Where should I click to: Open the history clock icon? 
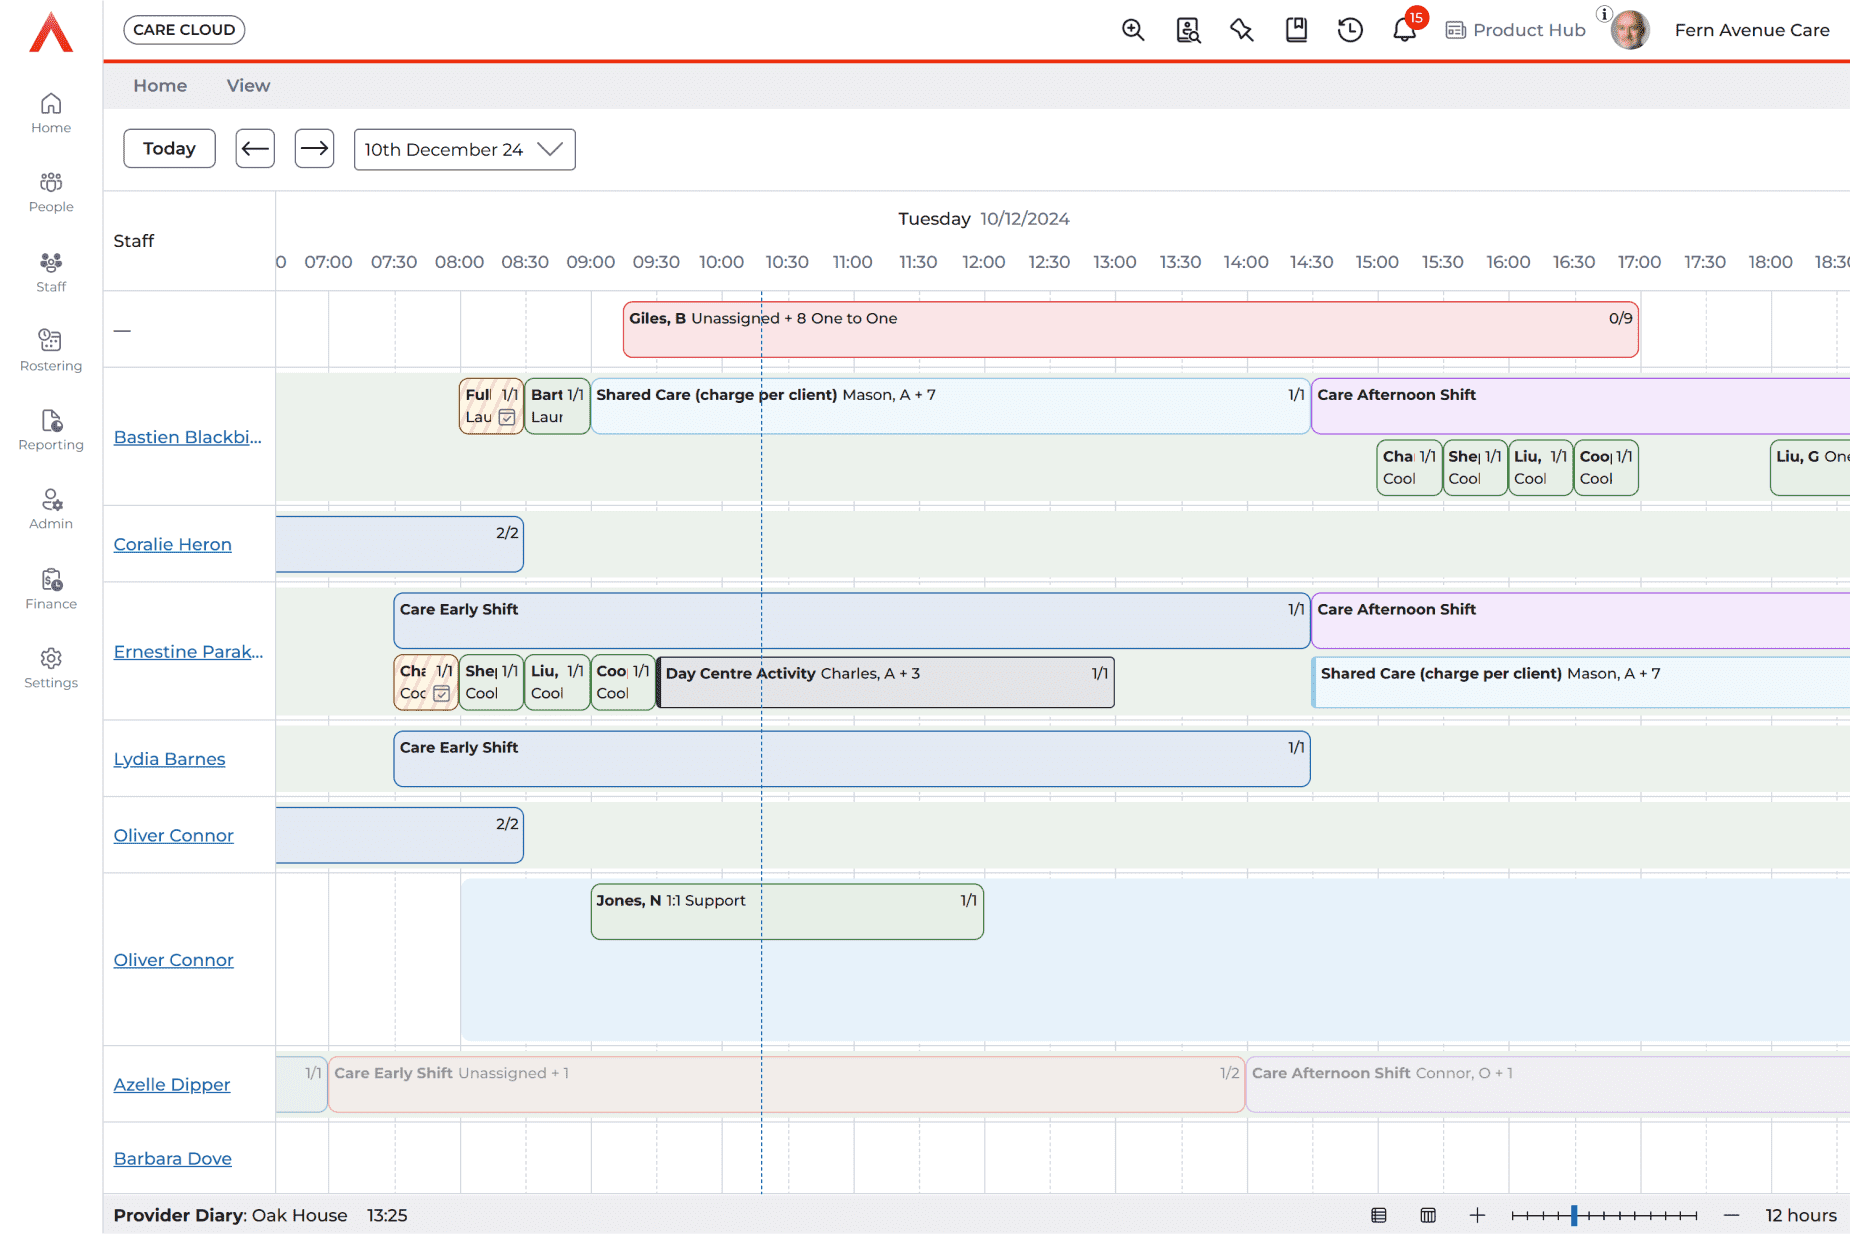click(1350, 30)
